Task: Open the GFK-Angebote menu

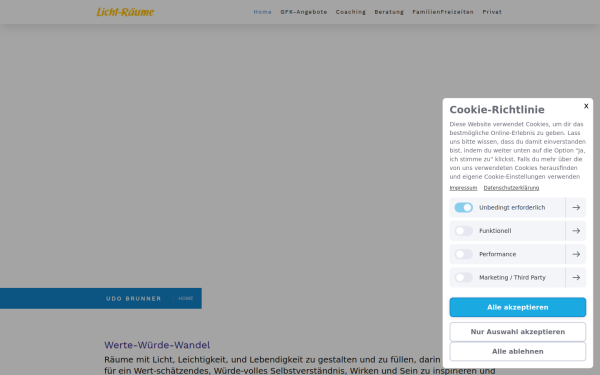Action: pos(304,12)
